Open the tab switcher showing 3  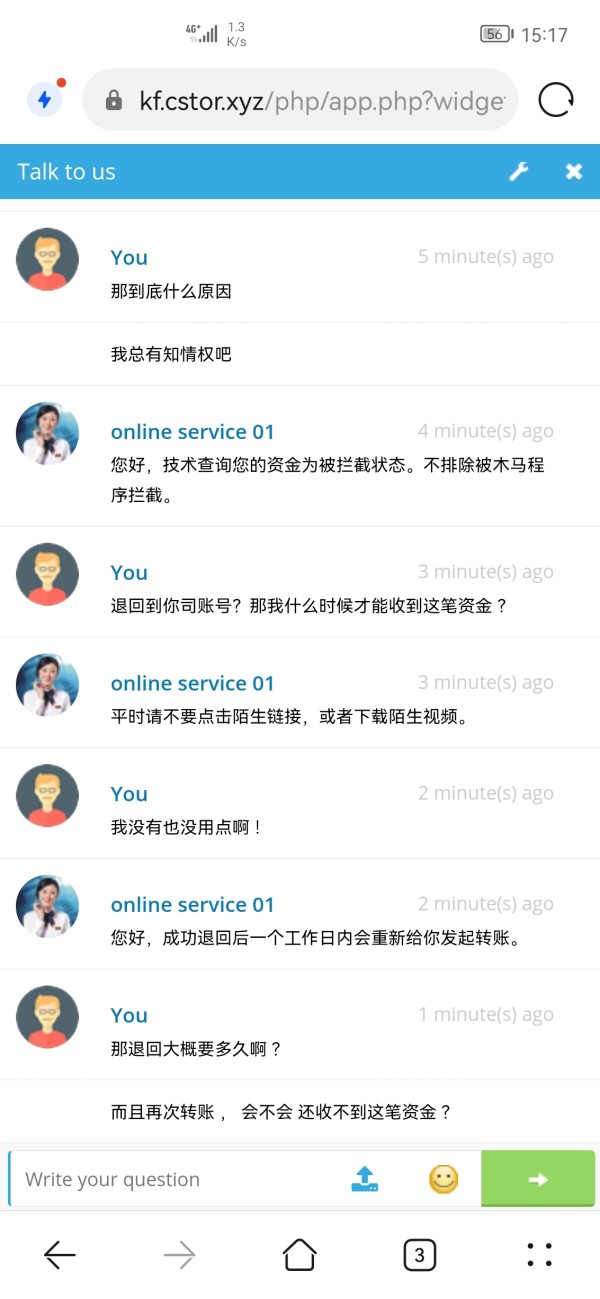pos(419,1255)
